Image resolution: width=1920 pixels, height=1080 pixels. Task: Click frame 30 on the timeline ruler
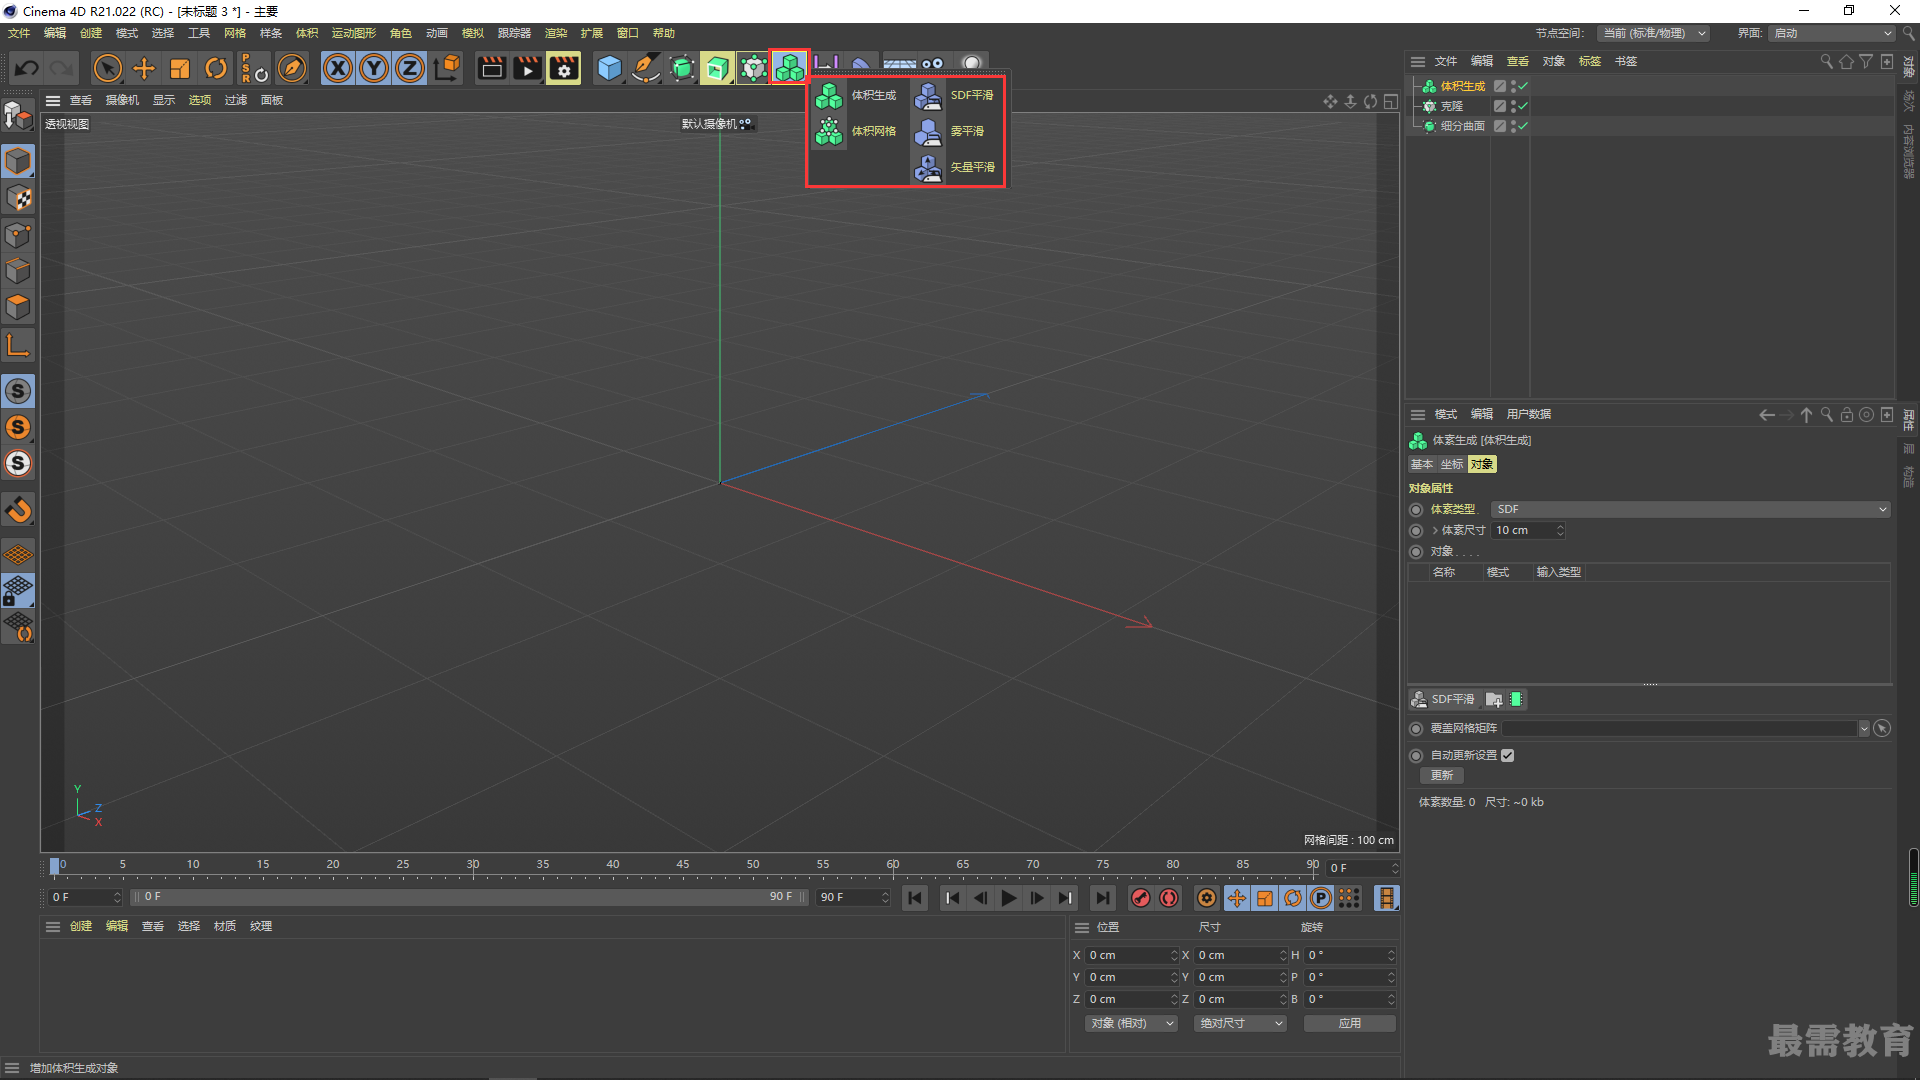(473, 865)
